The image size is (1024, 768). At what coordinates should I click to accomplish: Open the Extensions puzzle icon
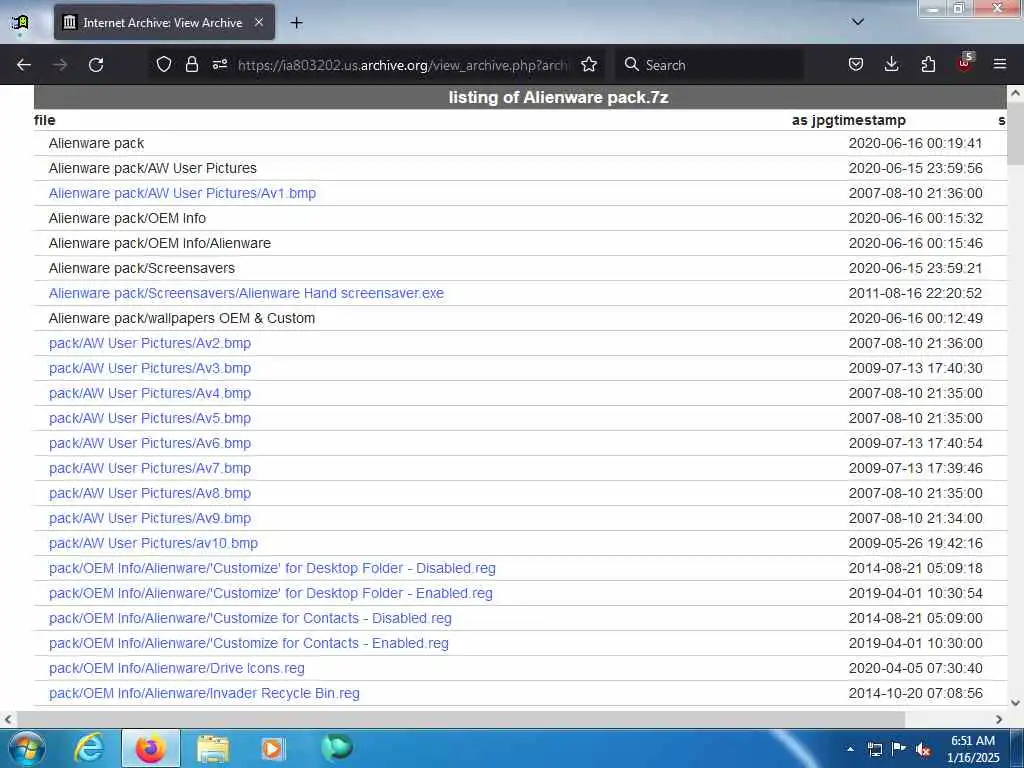coord(928,64)
